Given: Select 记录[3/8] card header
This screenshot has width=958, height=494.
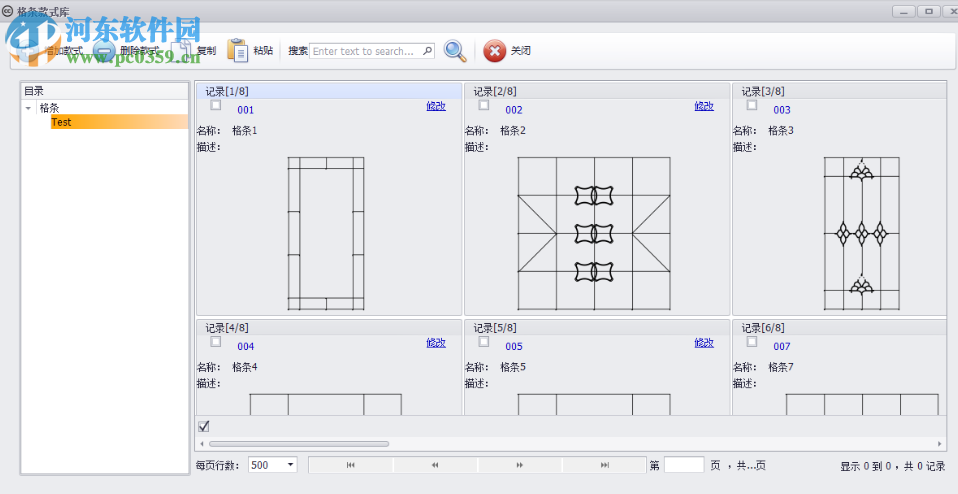Looking at the screenshot, I should click(840, 92).
